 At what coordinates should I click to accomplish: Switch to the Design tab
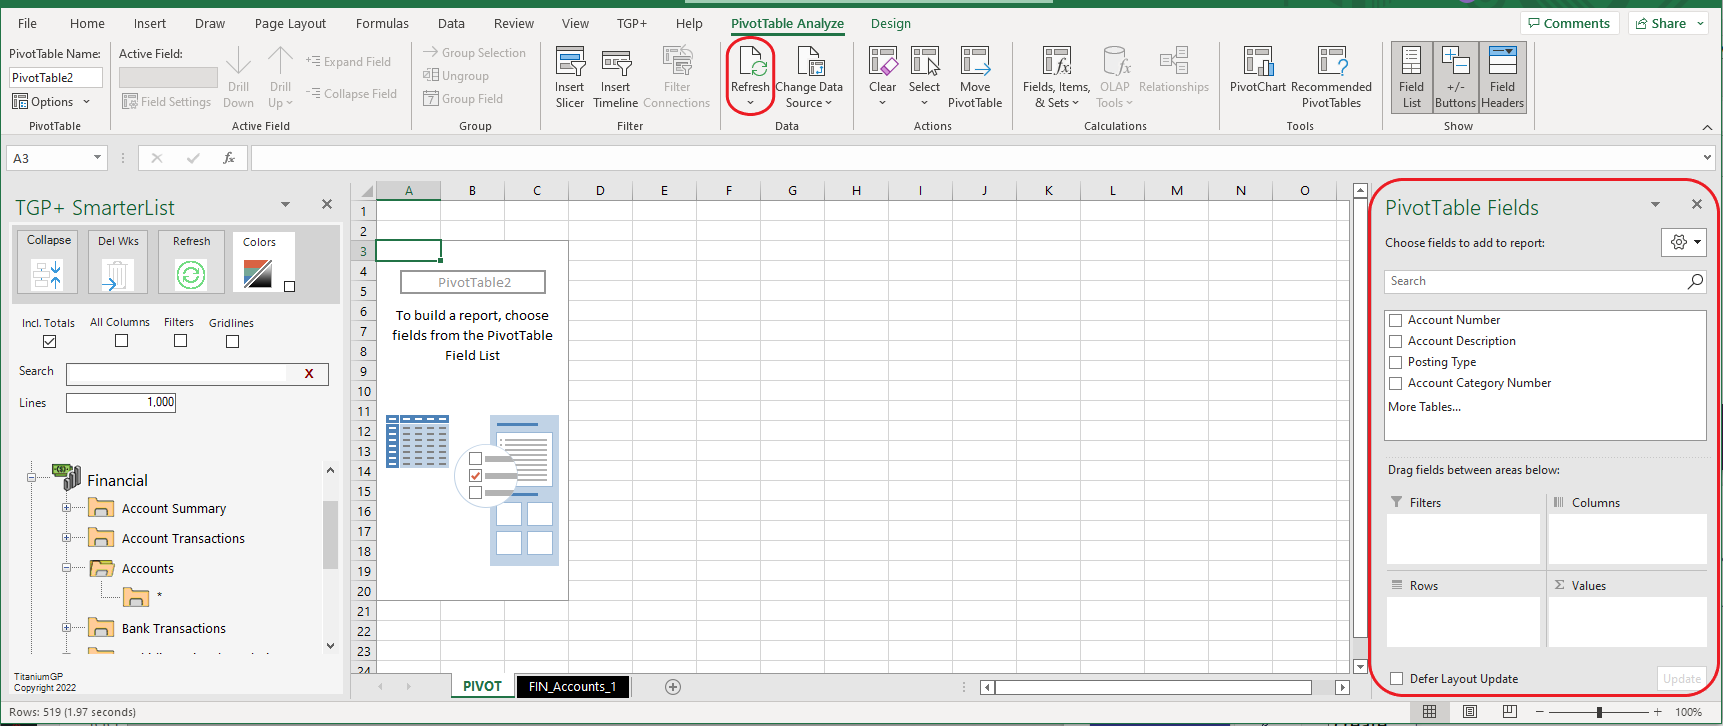[x=891, y=23]
